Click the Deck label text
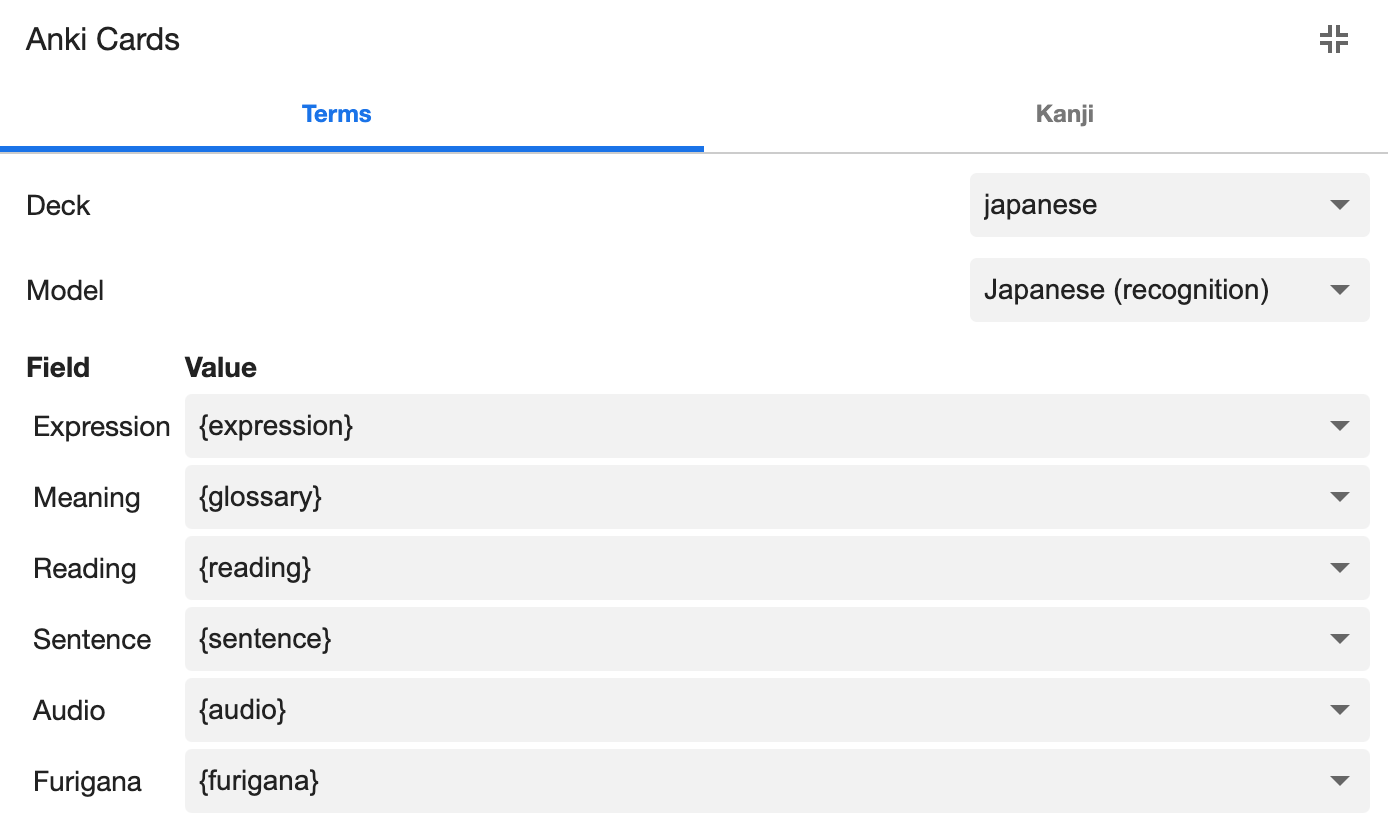 58,205
